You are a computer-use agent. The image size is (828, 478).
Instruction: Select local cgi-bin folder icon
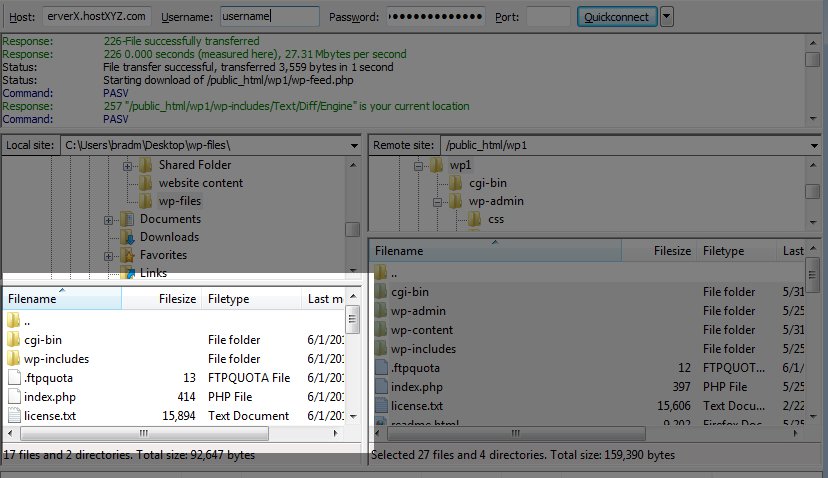coord(14,339)
